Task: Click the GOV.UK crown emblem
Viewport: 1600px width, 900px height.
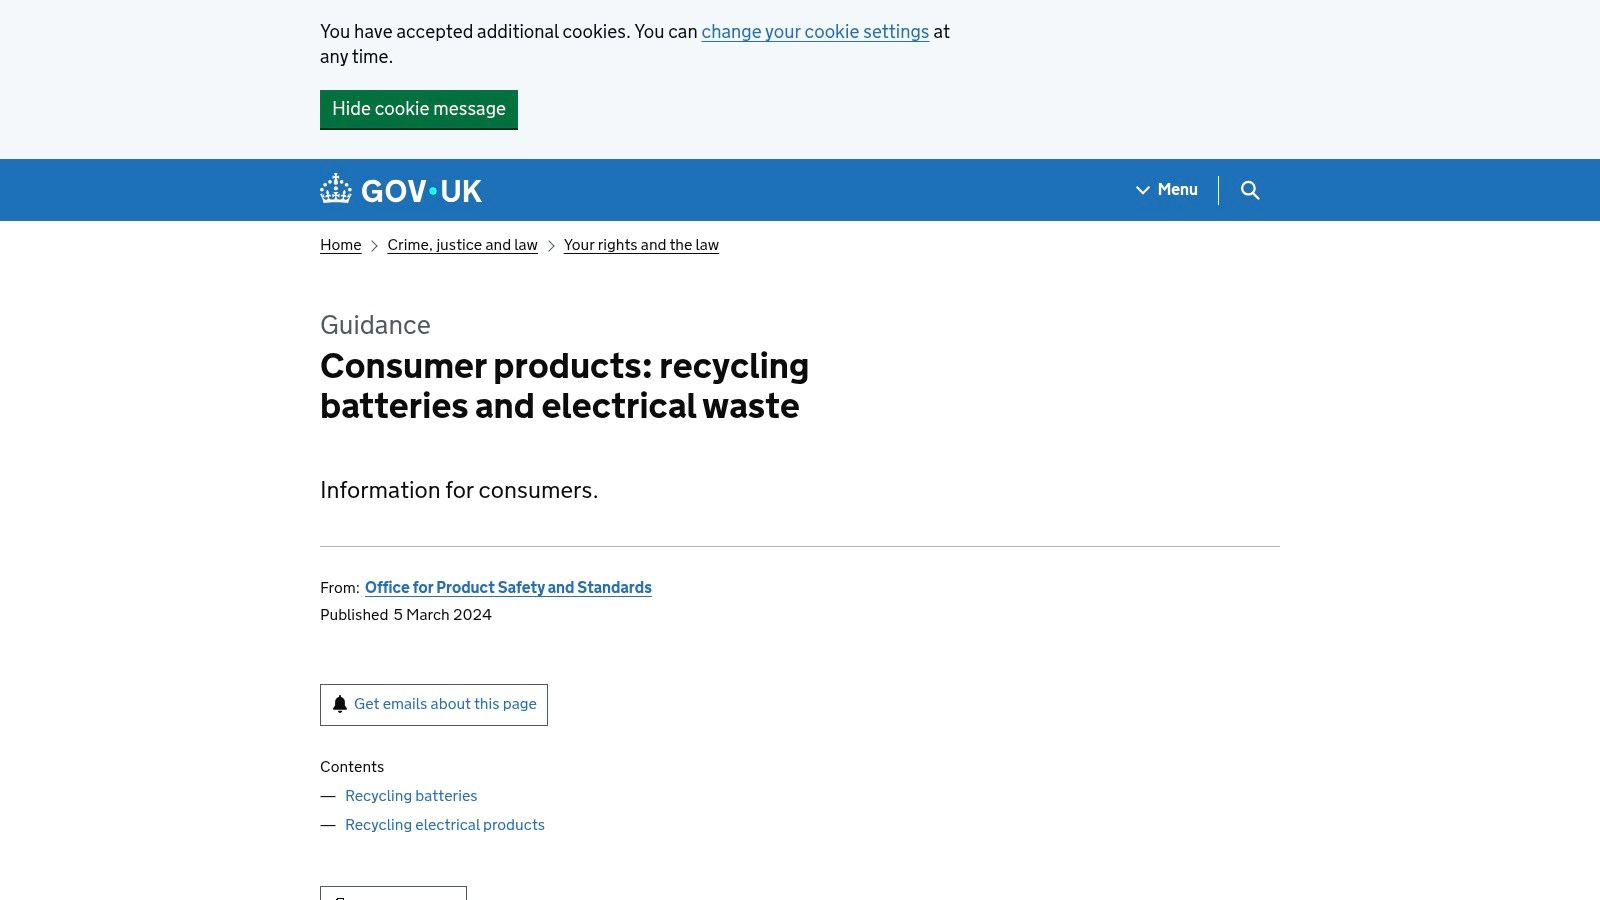Action: tap(336, 188)
